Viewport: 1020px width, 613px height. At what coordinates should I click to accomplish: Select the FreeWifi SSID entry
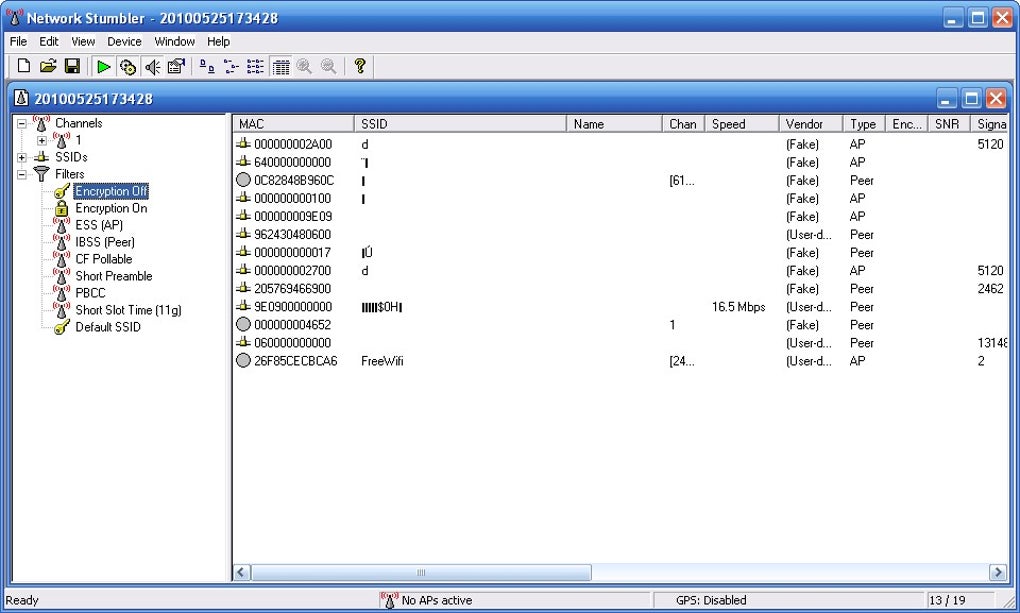point(382,361)
